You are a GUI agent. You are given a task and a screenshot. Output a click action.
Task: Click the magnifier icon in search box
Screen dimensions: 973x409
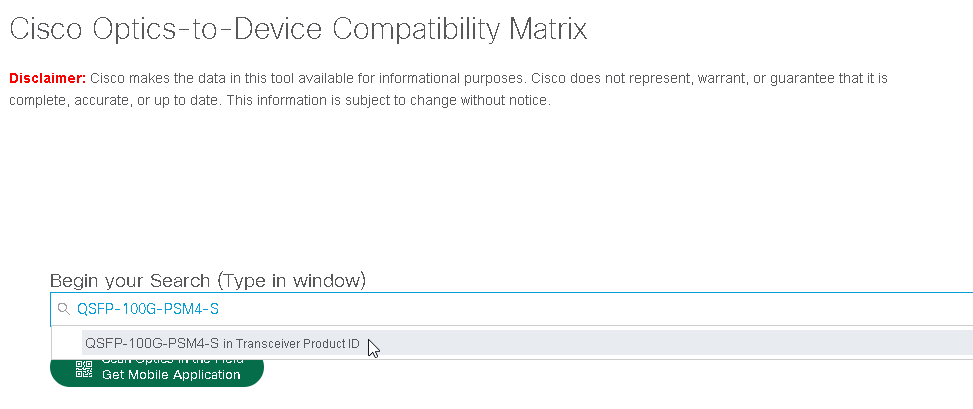click(64, 310)
